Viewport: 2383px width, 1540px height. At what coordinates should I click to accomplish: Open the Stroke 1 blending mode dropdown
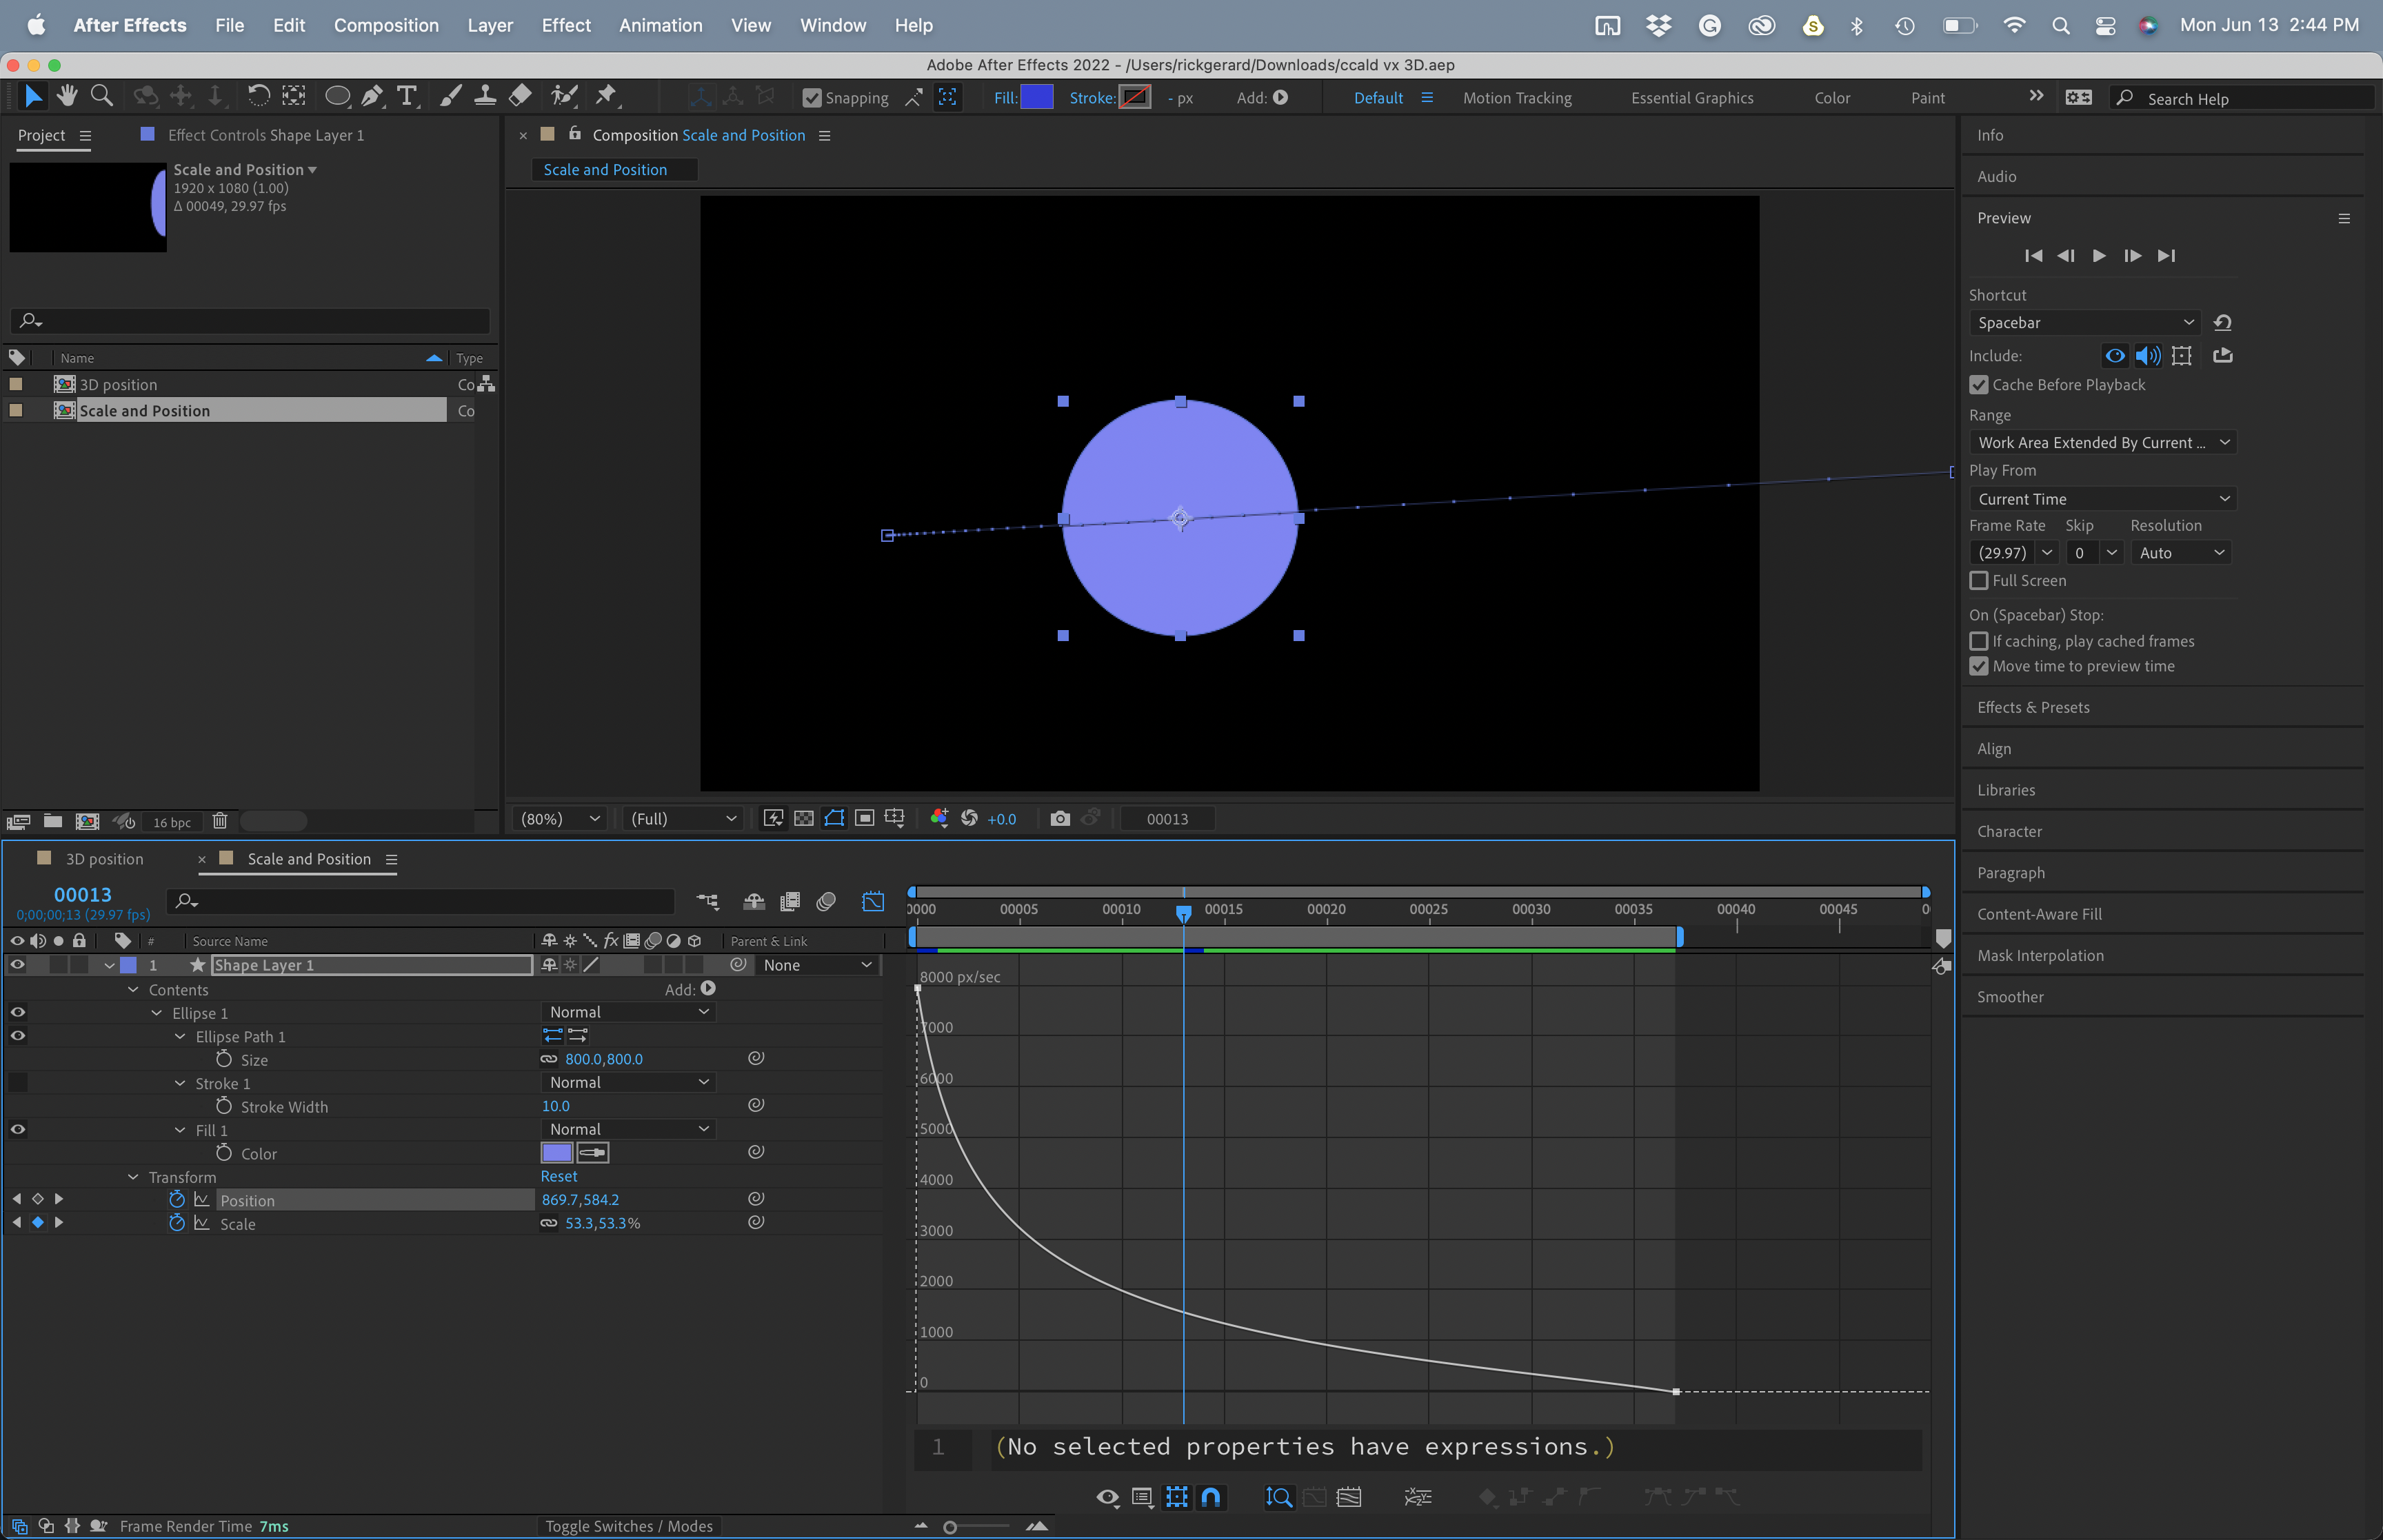628,1082
